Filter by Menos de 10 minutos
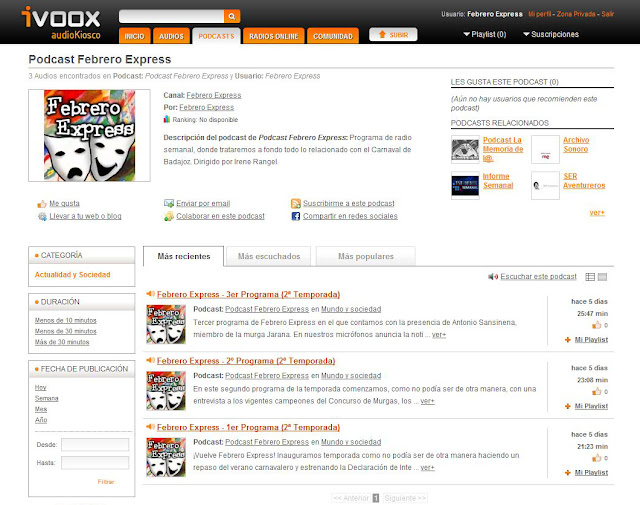 66,320
